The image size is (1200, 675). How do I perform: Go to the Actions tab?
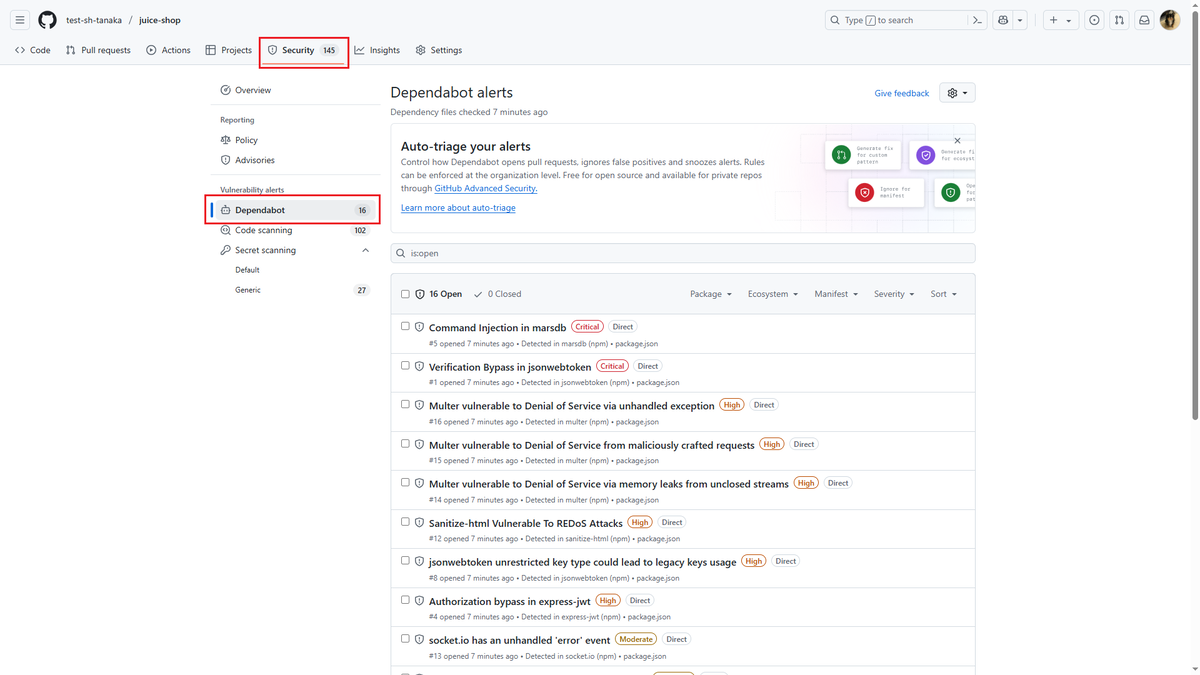168,50
